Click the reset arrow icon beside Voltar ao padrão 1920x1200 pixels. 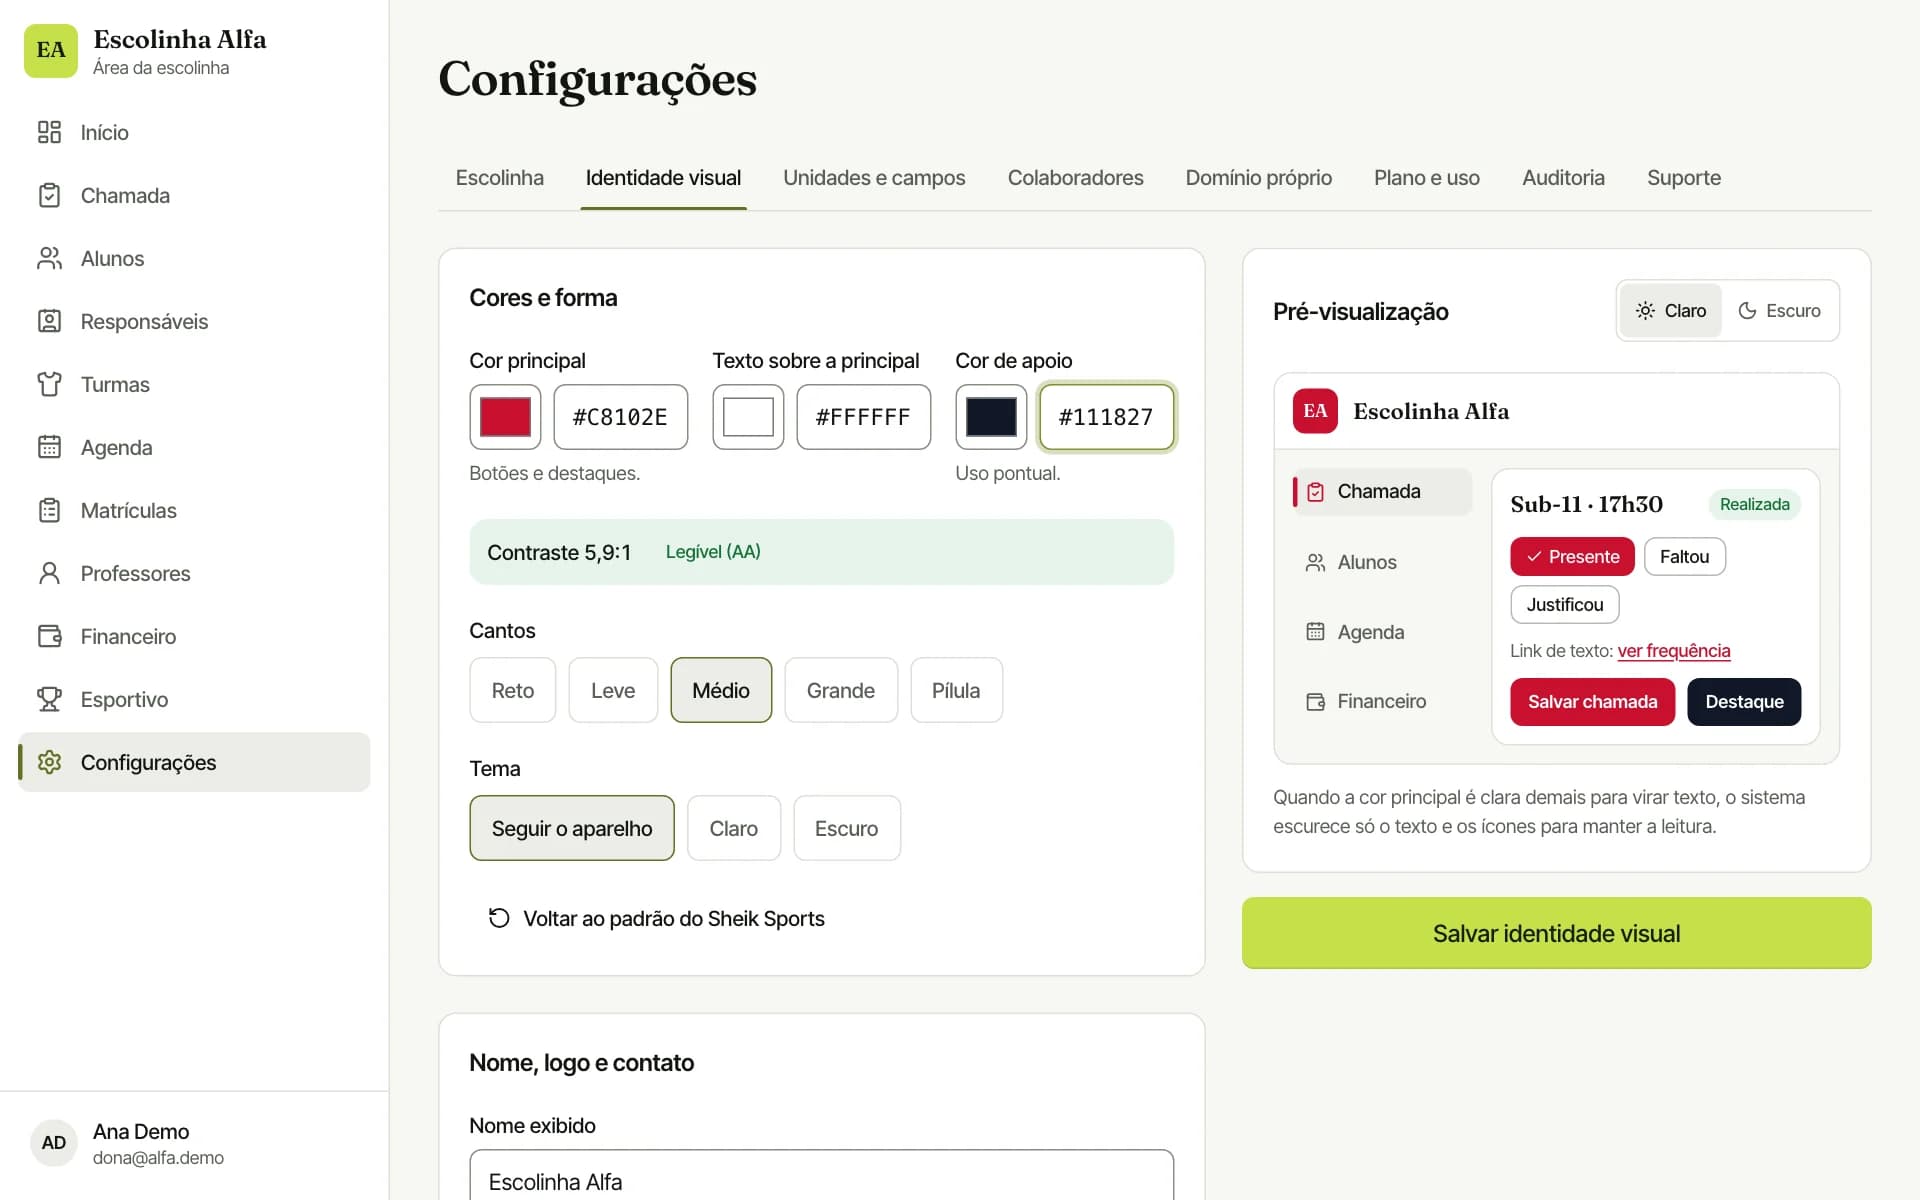pos(499,918)
